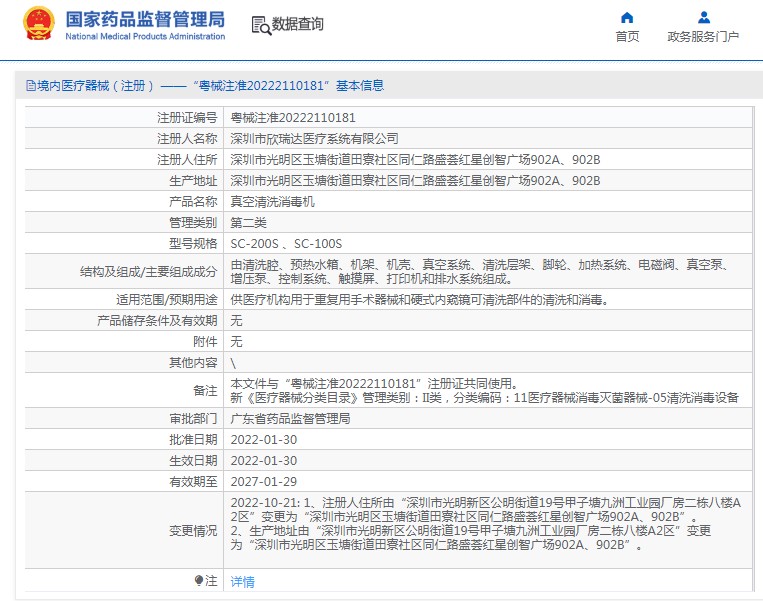This screenshot has width=763, height=601.
Task: Select 广东省药品监督管理局 approval department
Action: [290, 419]
